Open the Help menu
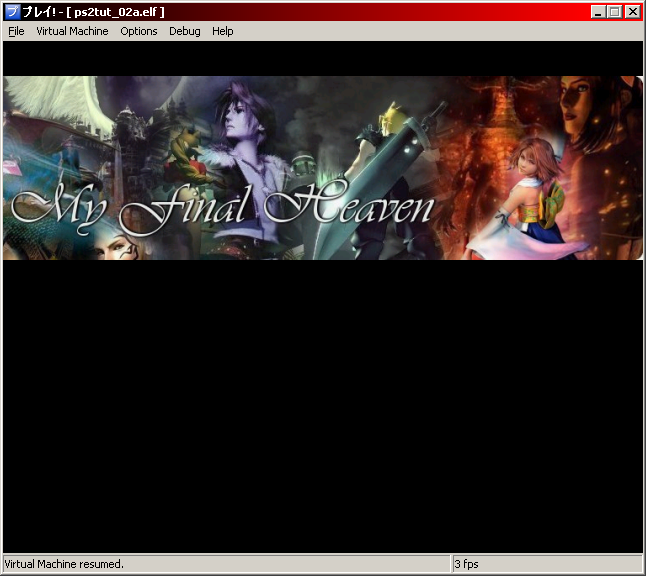Screen dimensions: 646x576 222,31
